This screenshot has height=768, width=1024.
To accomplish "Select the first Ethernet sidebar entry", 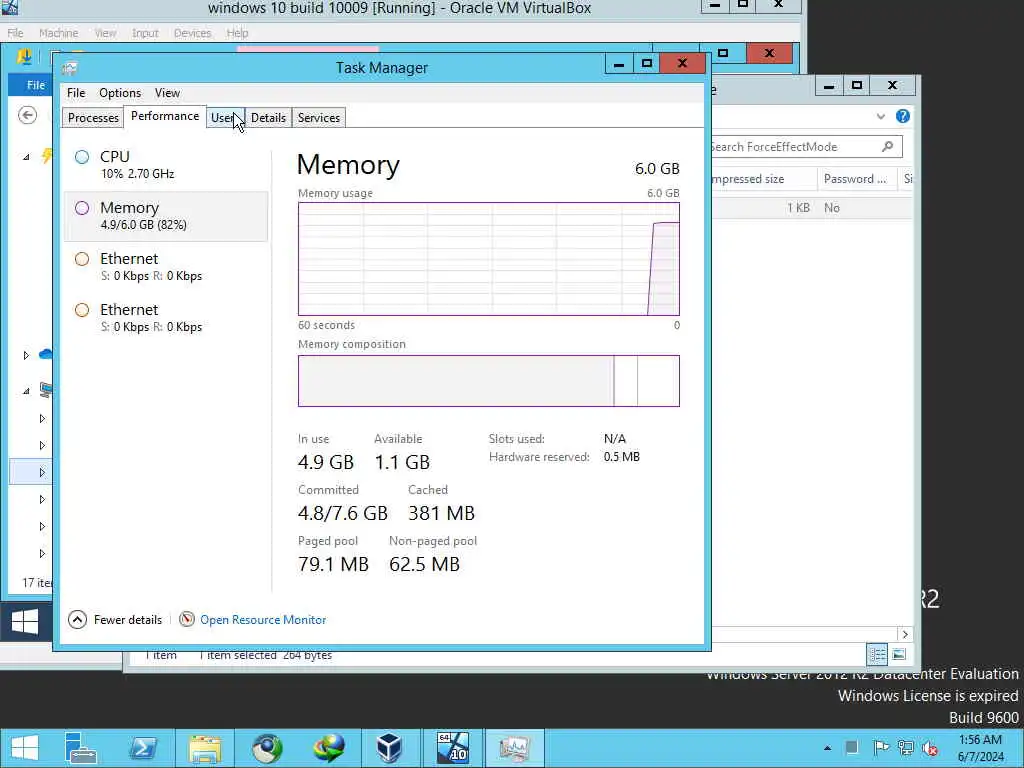I will pyautogui.click(x=166, y=267).
